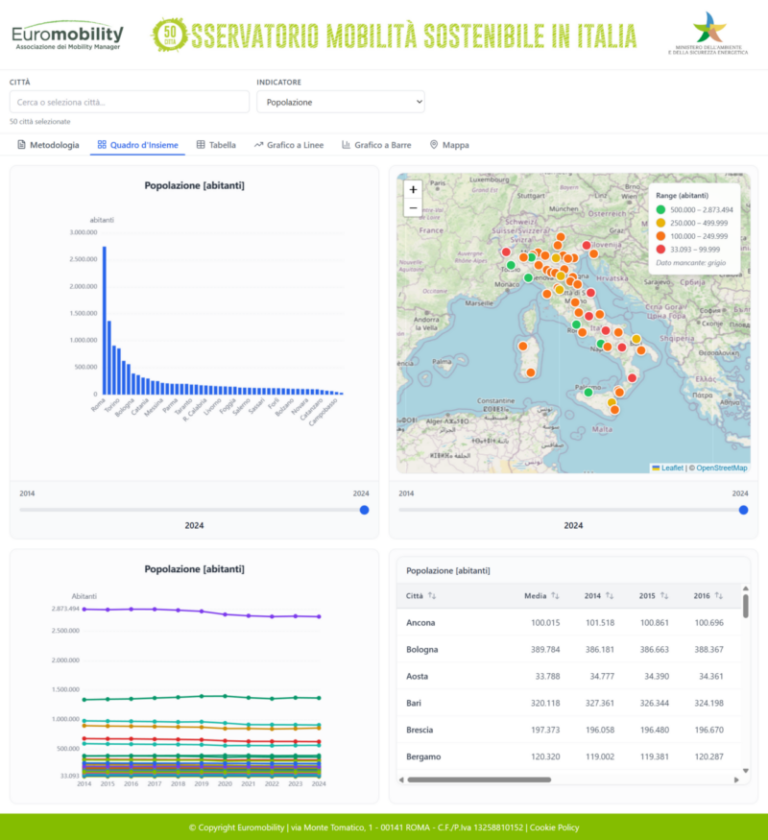The height and width of the screenshot is (840, 768).
Task: Click the 50 città round badge
Action: (170, 35)
